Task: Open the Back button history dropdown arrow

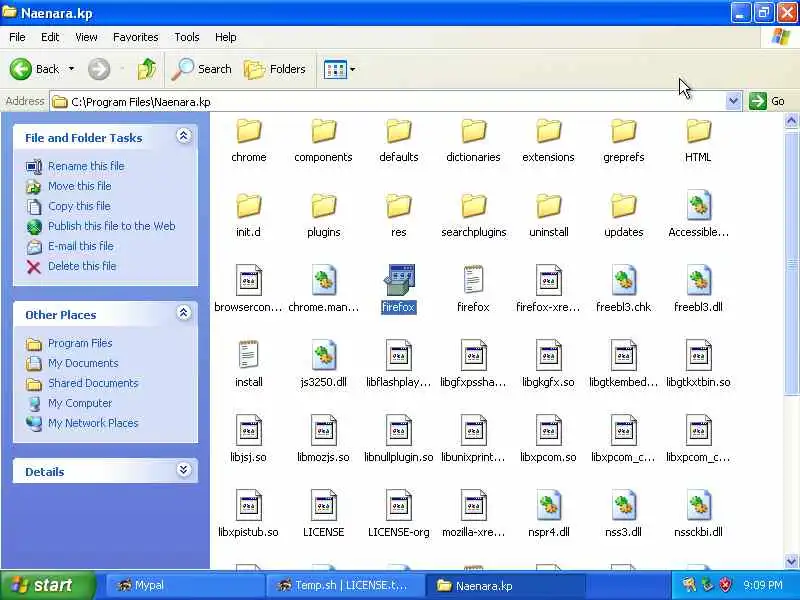Action: 71,69
